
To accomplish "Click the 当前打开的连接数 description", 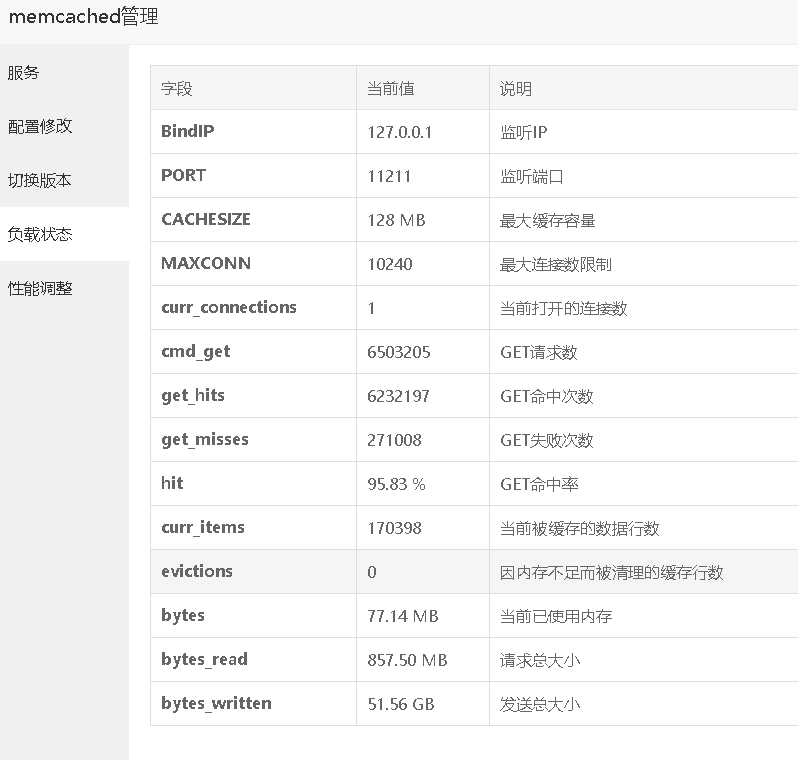I will pos(563,308).
